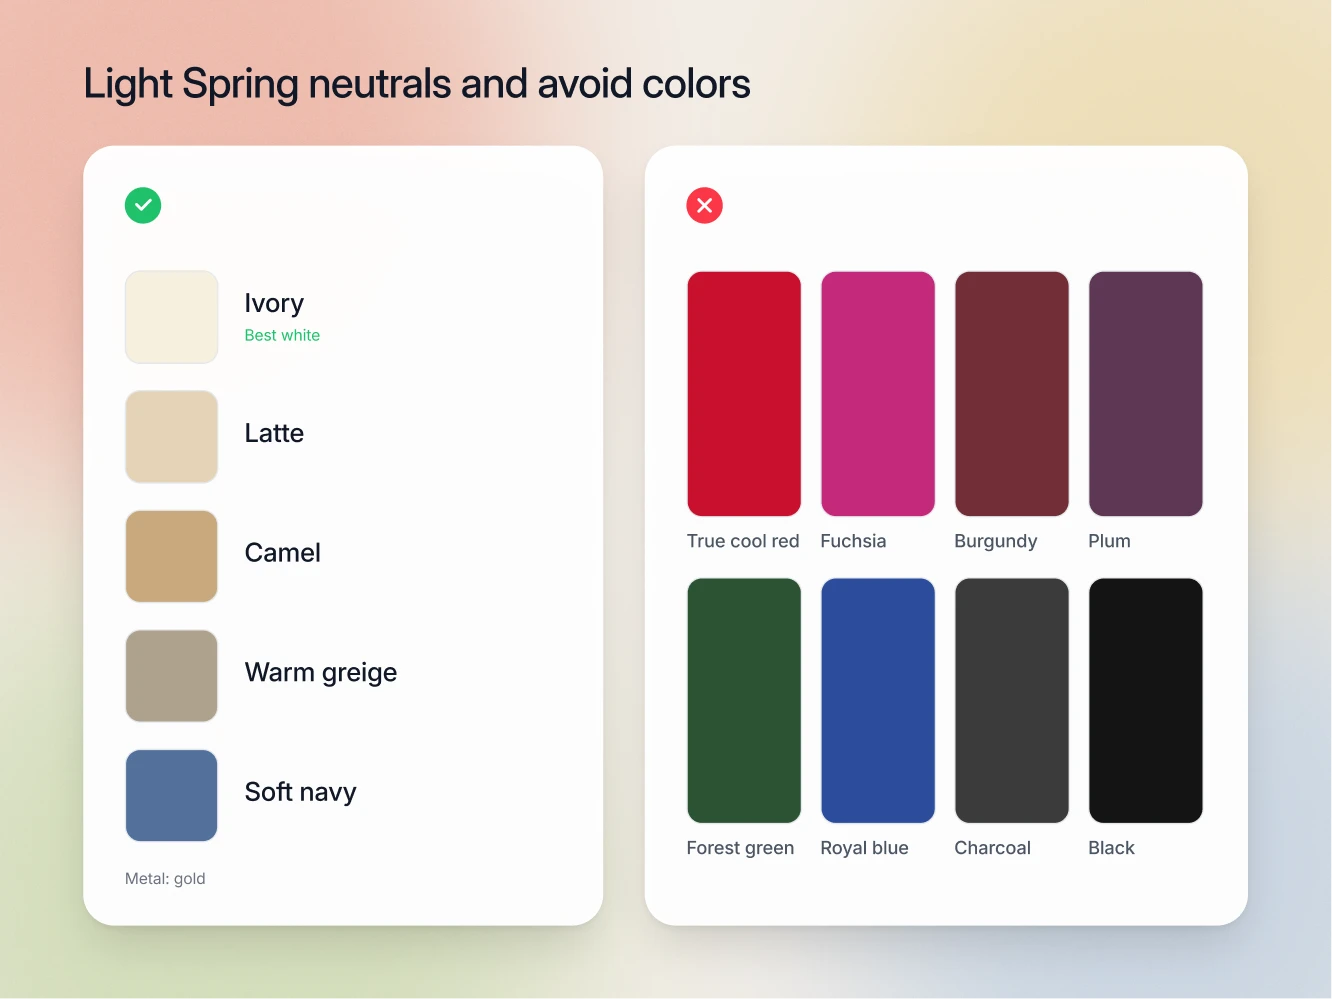Click the 'True cool red' label
Viewport: 1332px width, 999px height.
tap(743, 541)
